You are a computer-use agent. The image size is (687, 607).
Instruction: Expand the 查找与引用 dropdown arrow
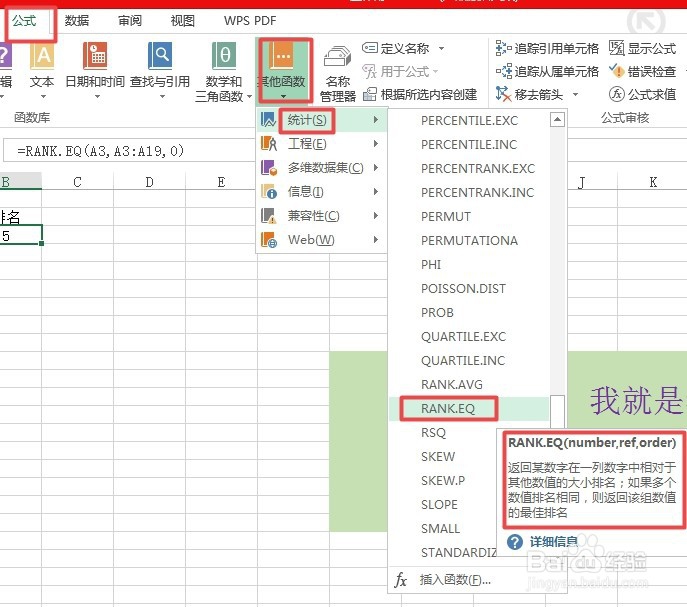[x=162, y=96]
